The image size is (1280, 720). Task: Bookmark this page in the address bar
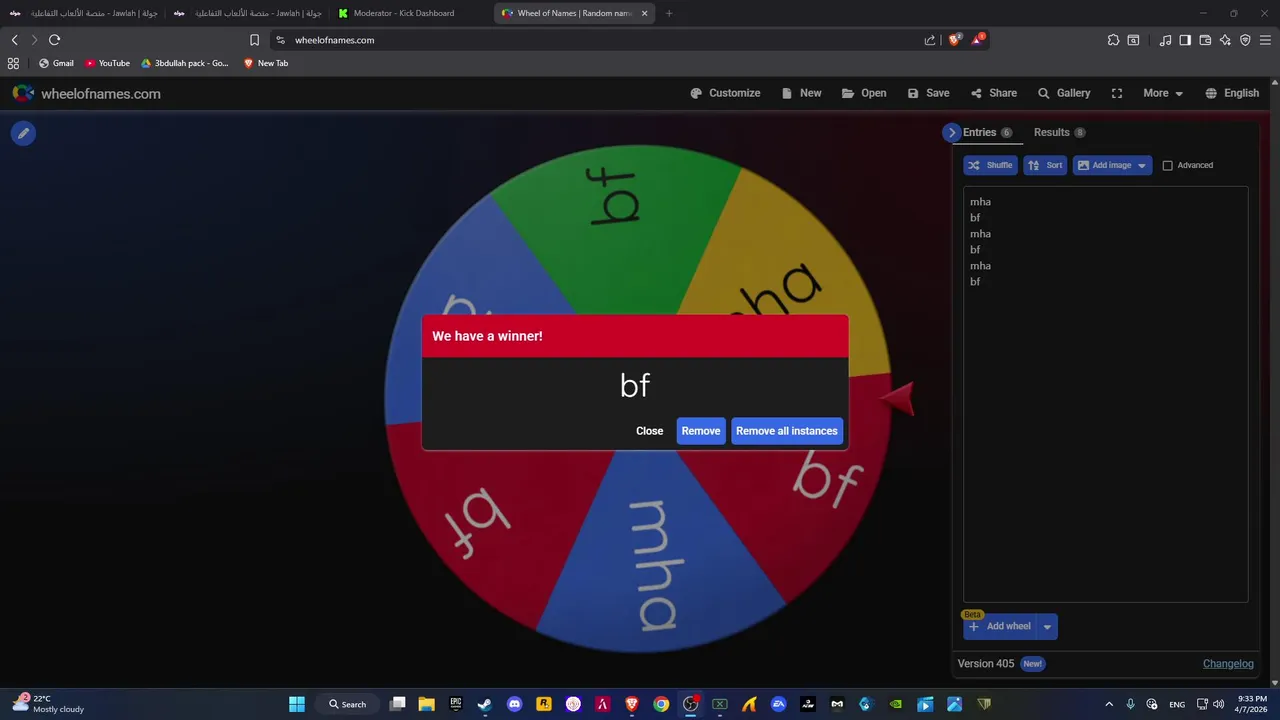[x=254, y=40]
